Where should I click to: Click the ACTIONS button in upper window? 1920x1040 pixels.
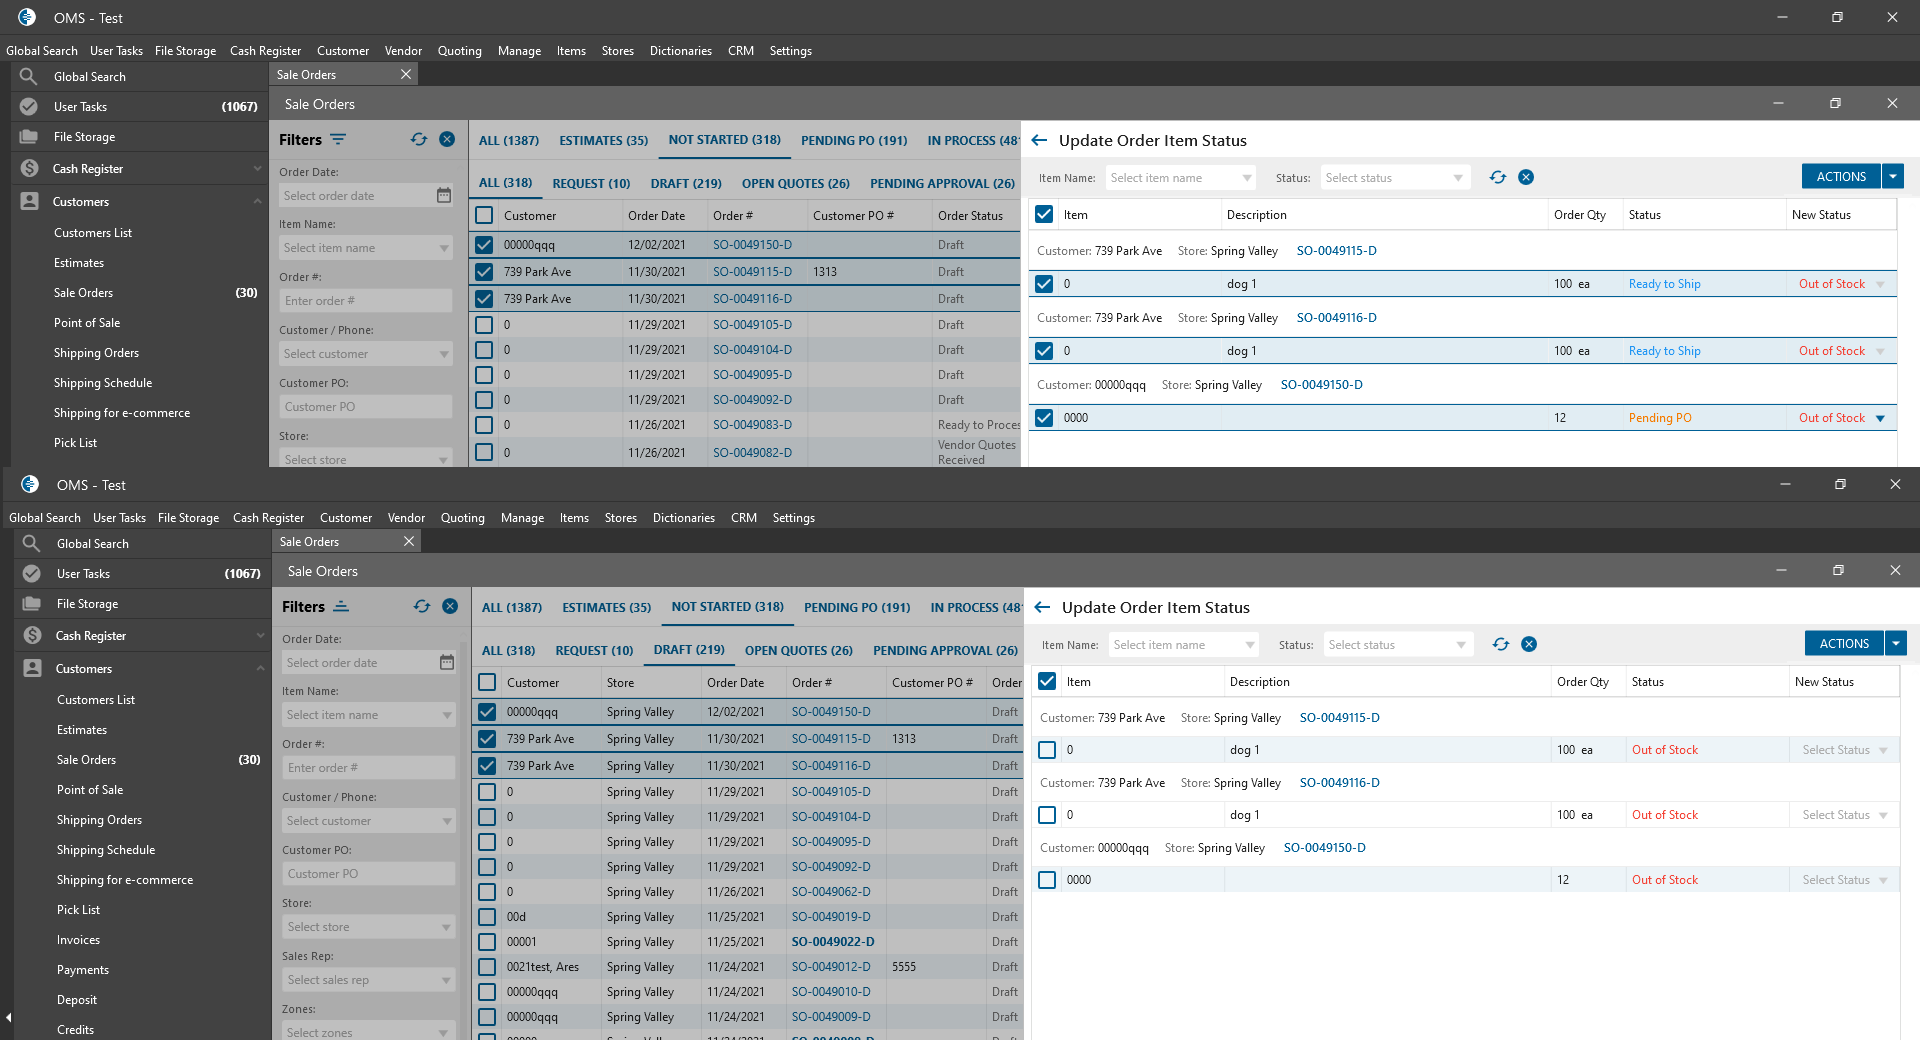(1841, 176)
